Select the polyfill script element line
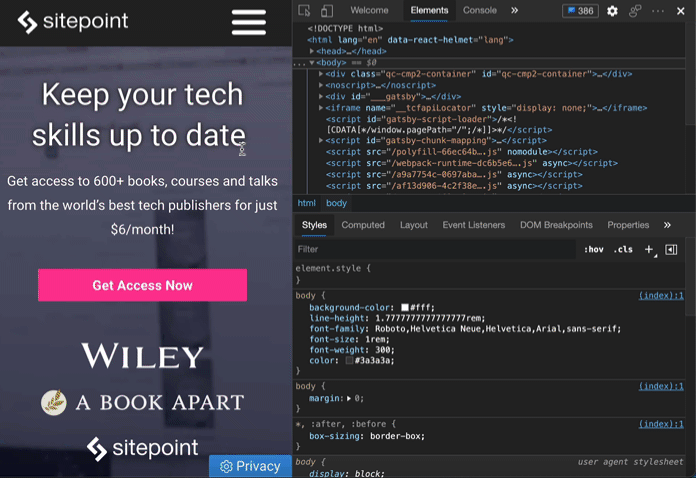 pos(462,152)
